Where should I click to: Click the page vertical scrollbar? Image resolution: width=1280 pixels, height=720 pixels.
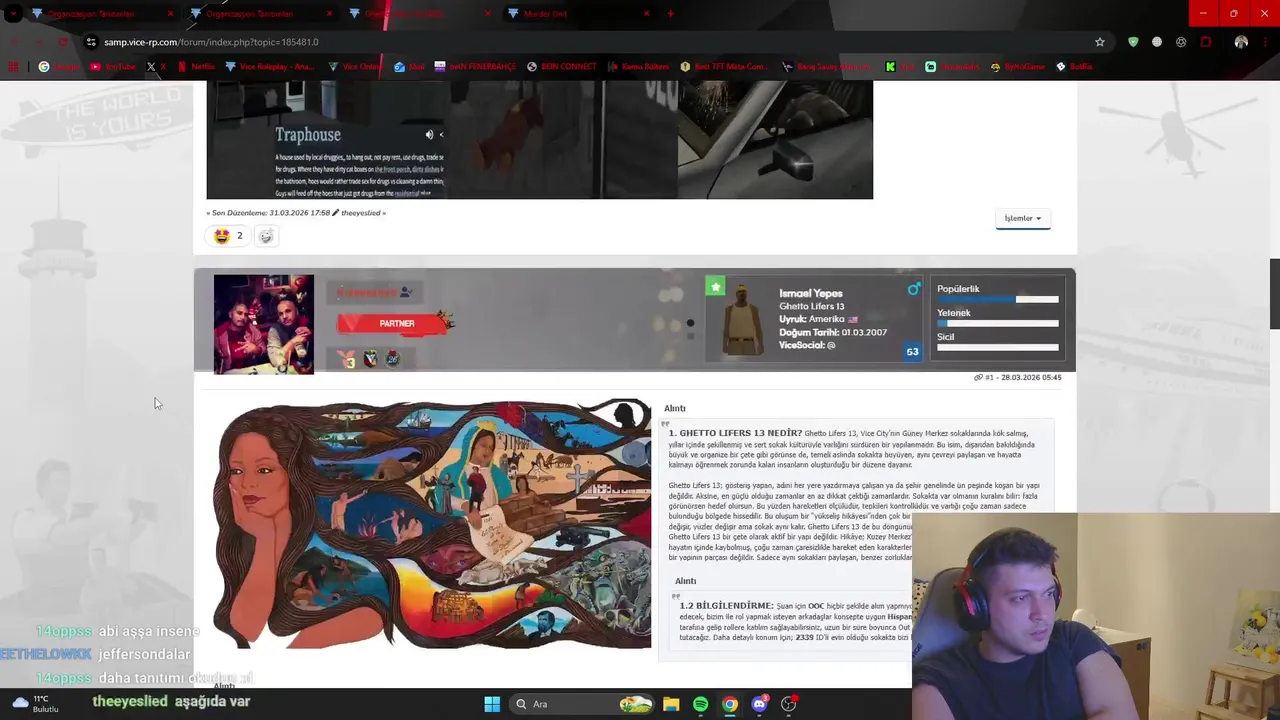tap(1274, 293)
